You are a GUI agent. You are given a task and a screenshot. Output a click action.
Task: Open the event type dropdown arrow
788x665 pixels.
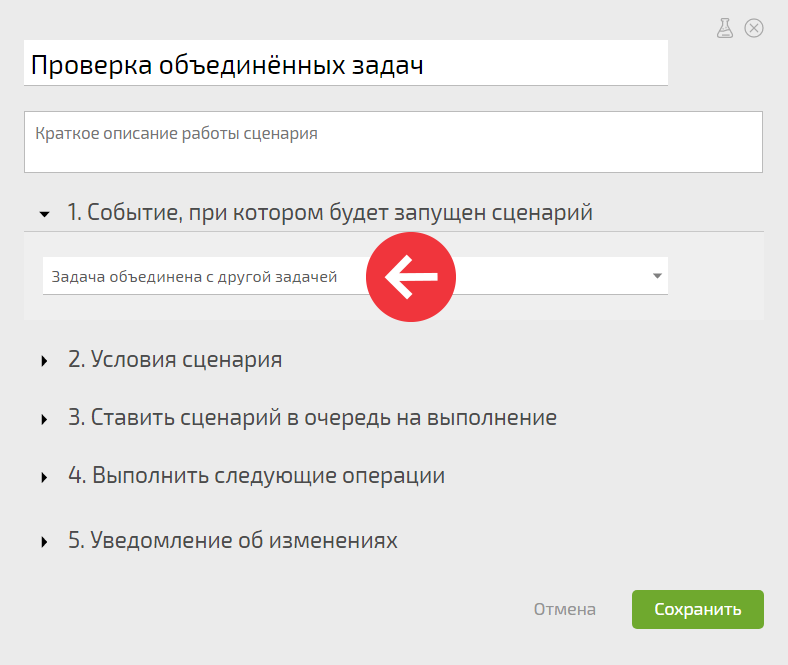[x=657, y=275]
